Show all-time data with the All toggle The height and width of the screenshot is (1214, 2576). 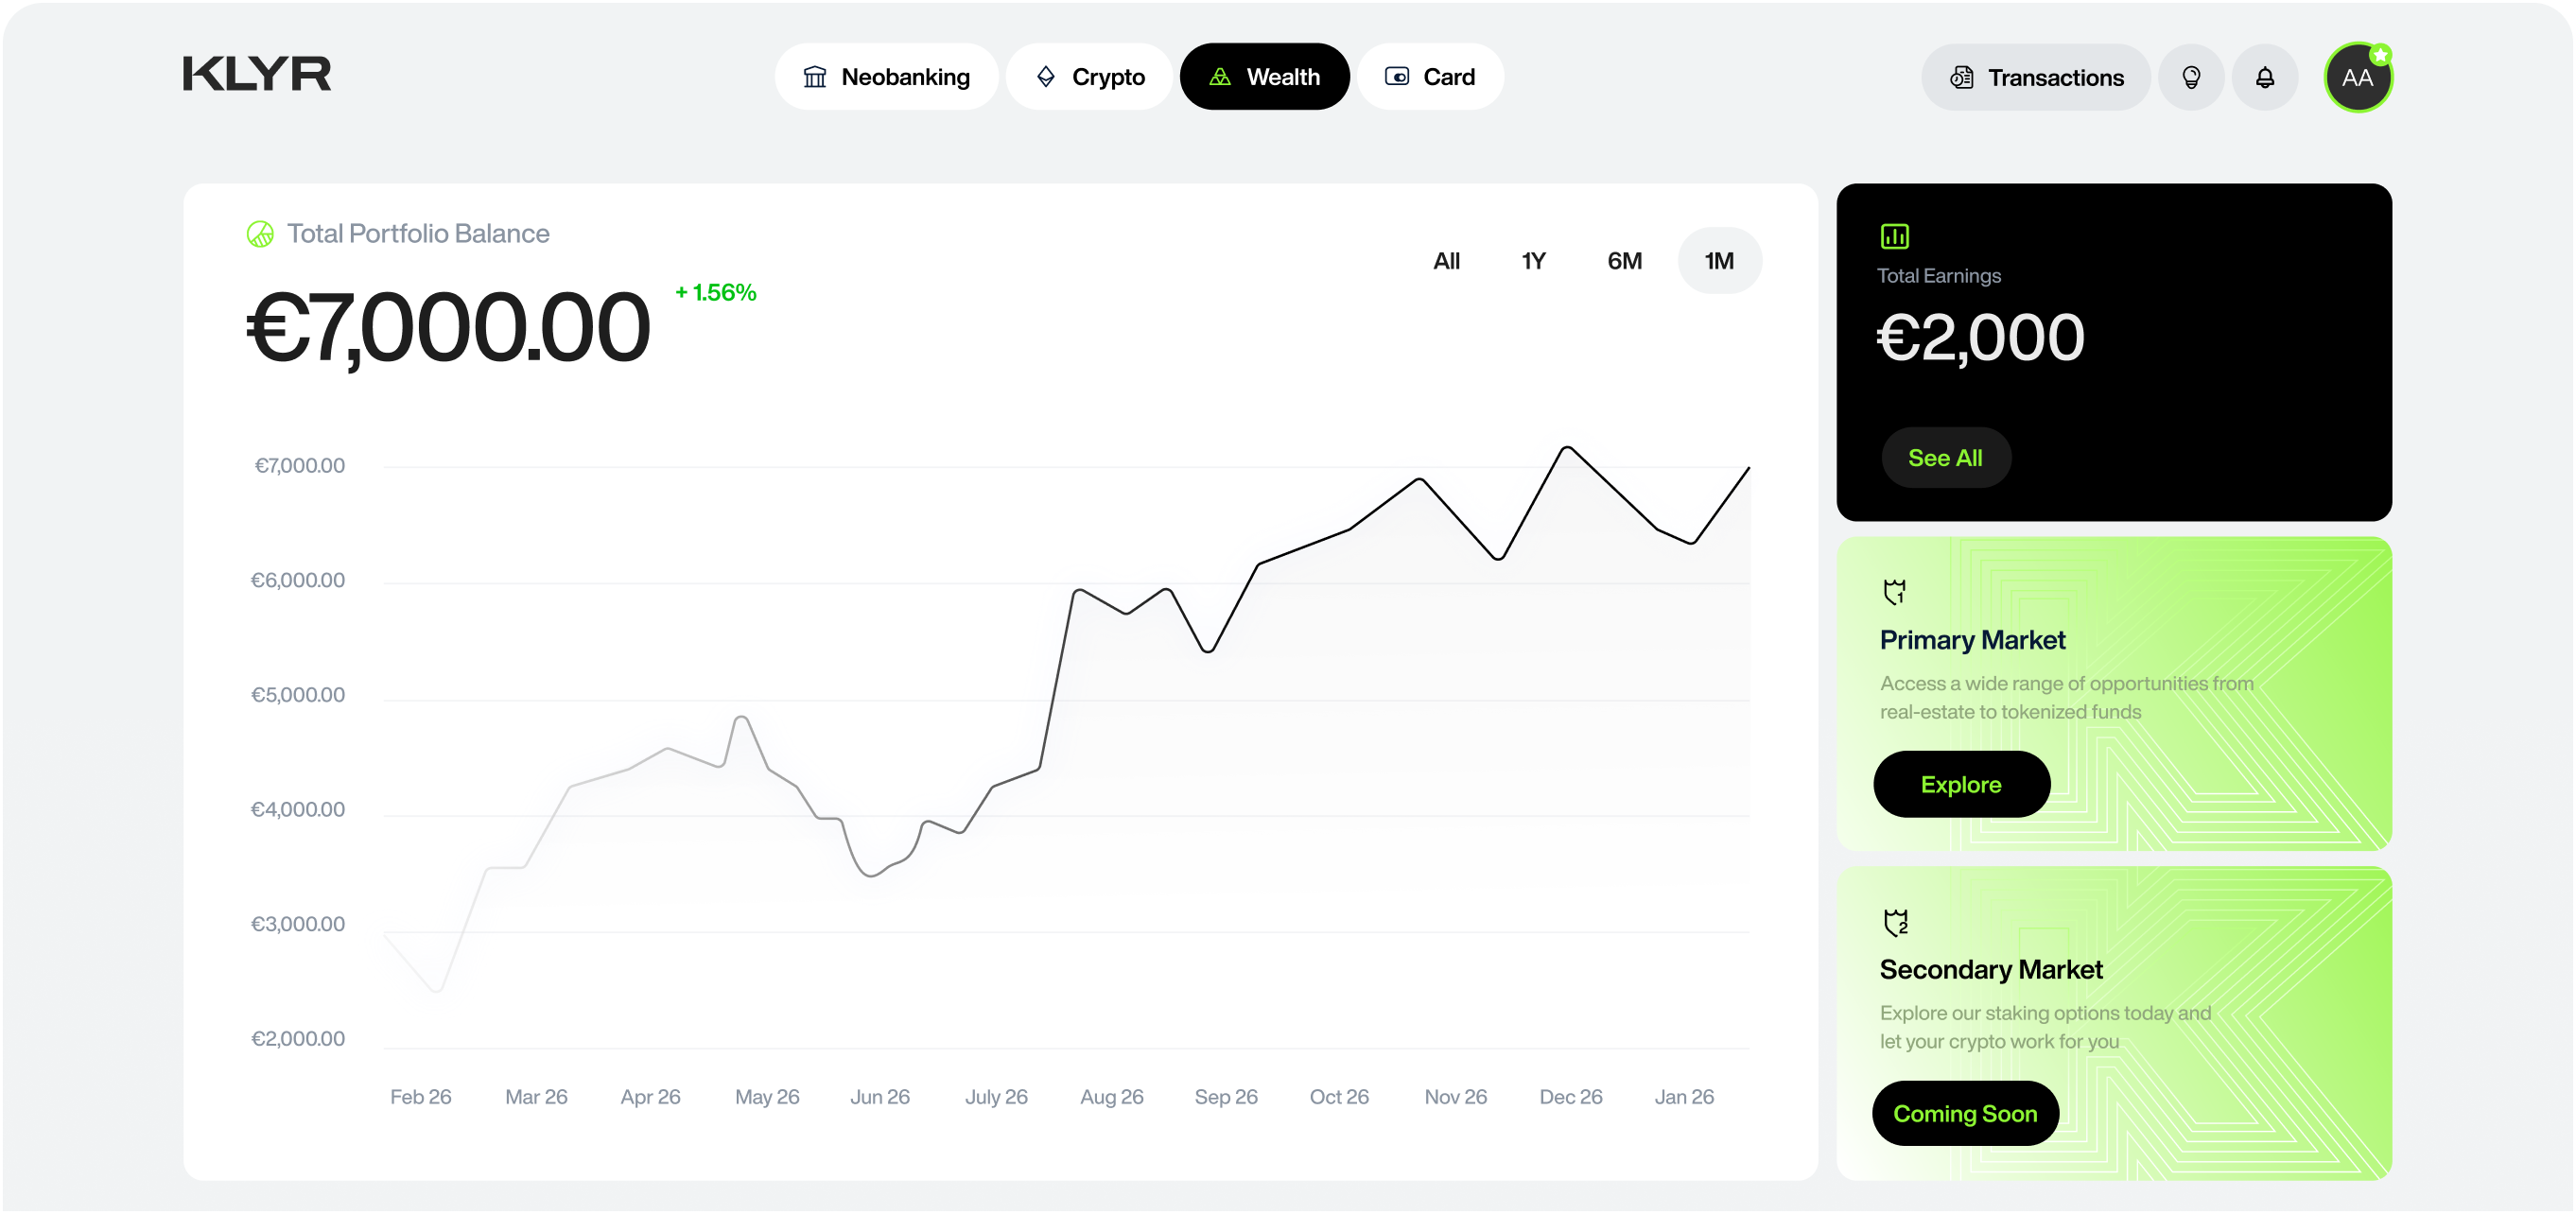click(1447, 260)
